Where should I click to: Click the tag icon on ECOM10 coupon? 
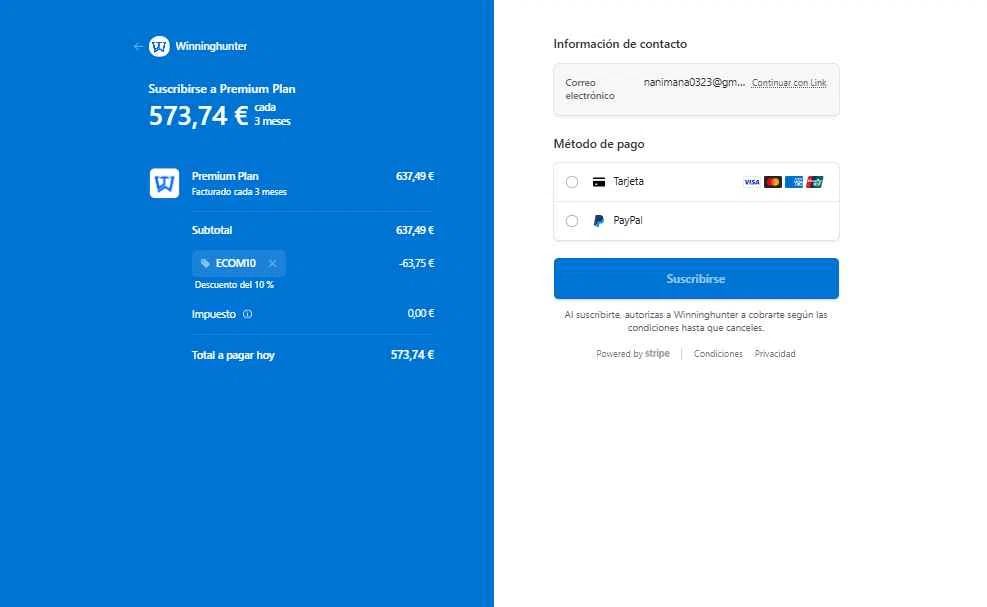pos(205,263)
